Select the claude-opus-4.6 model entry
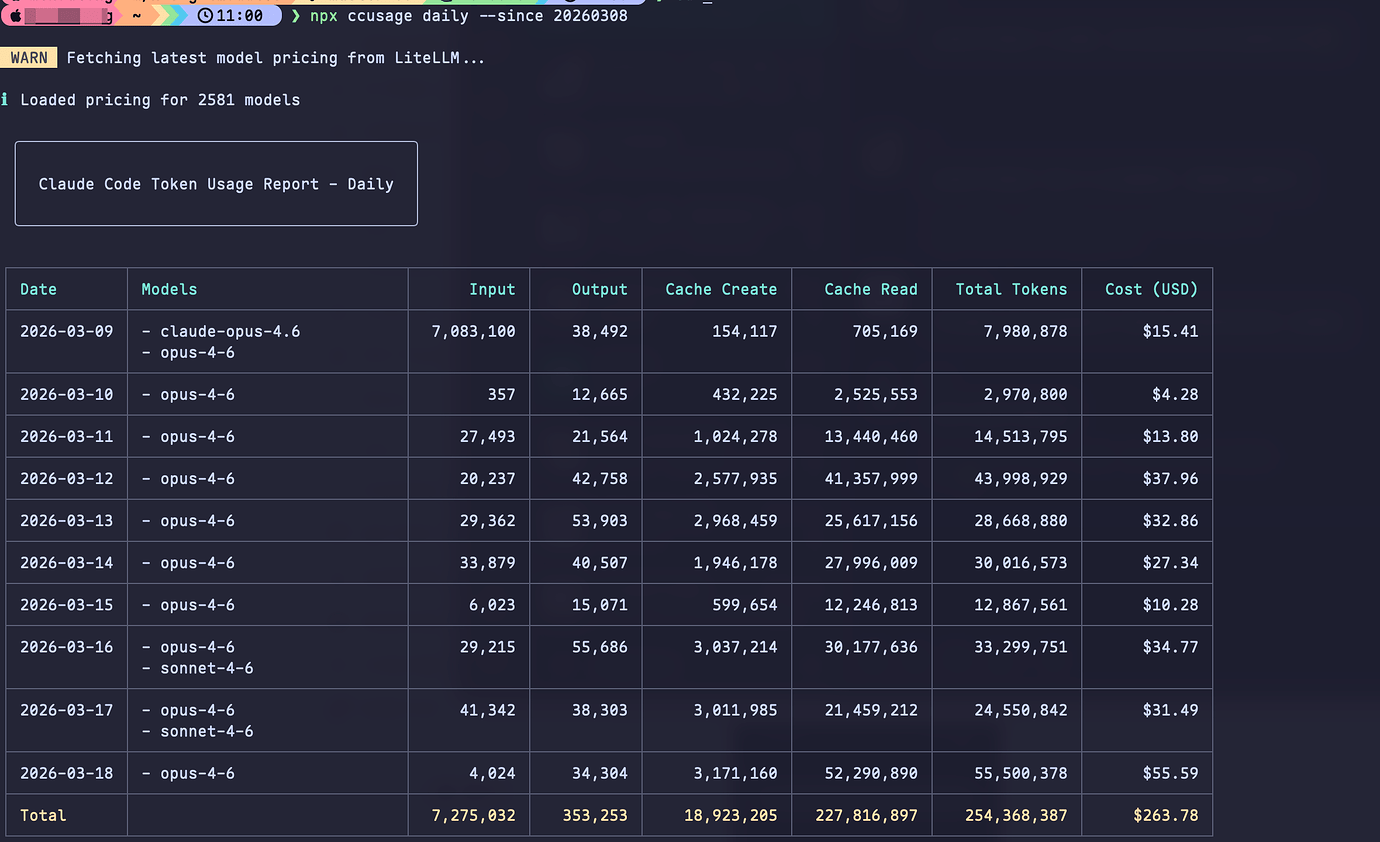 click(230, 331)
